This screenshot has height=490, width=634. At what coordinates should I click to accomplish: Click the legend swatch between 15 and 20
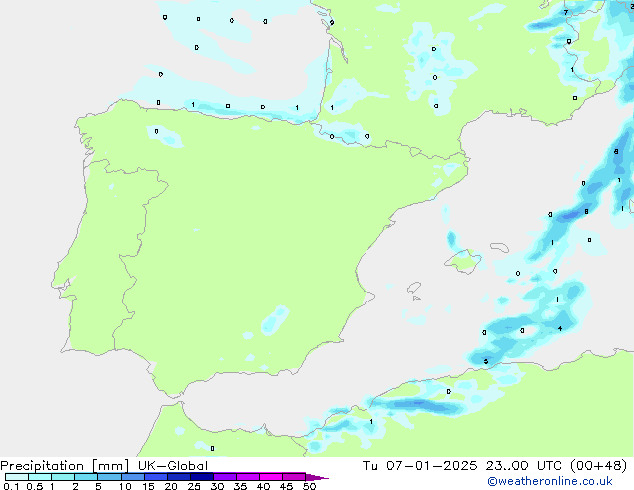point(156,477)
